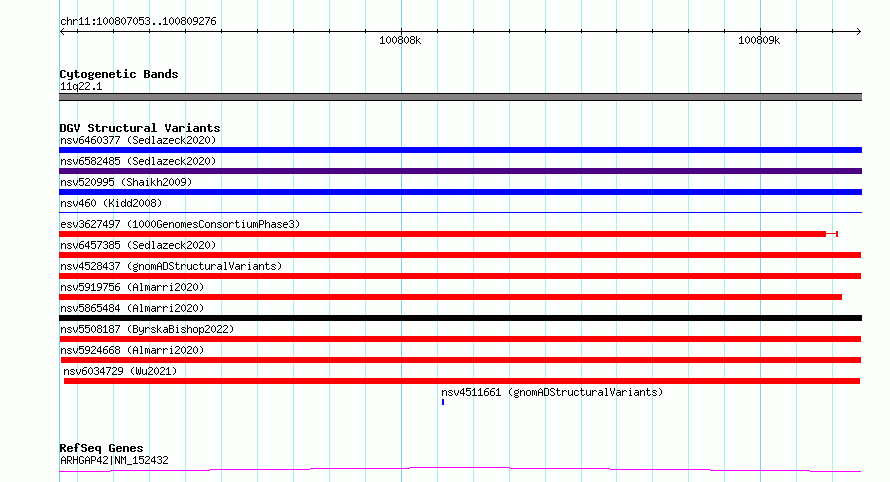Viewport: 890px width, 482px height.
Task: Click the thin blue nsv460 variant line
Action: click(x=460, y=212)
